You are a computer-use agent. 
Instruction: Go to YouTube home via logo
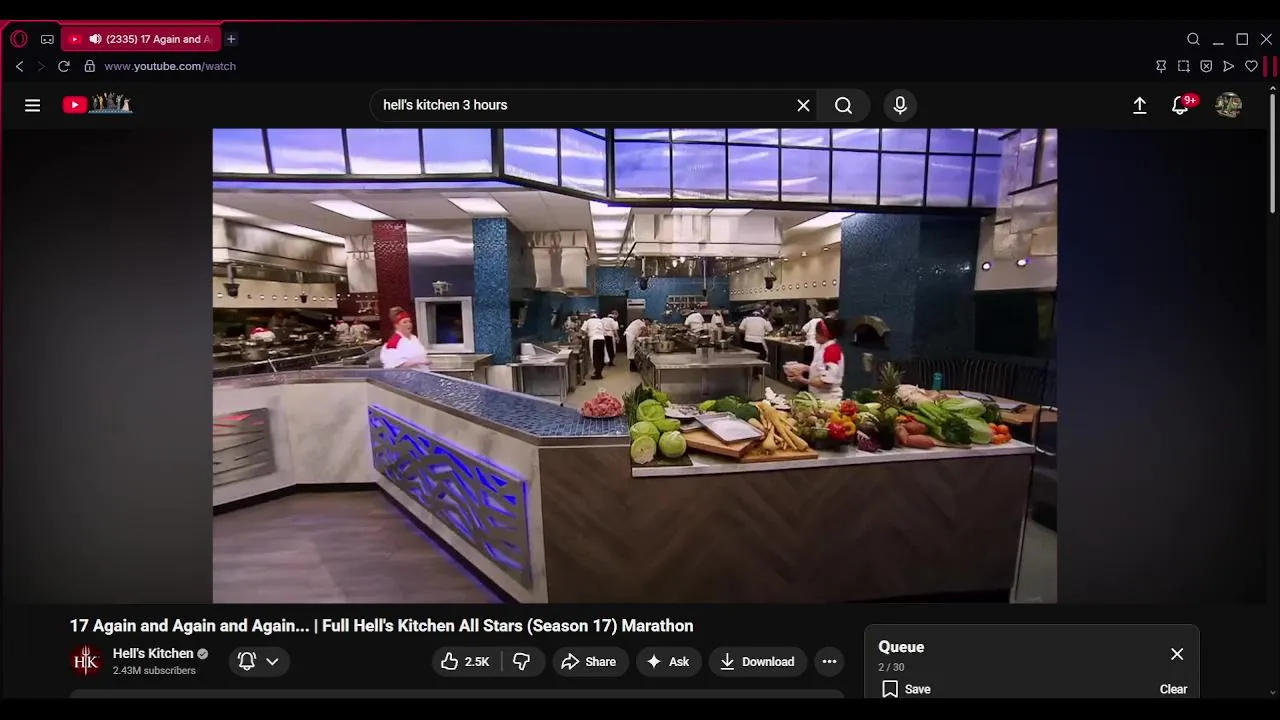coord(97,104)
